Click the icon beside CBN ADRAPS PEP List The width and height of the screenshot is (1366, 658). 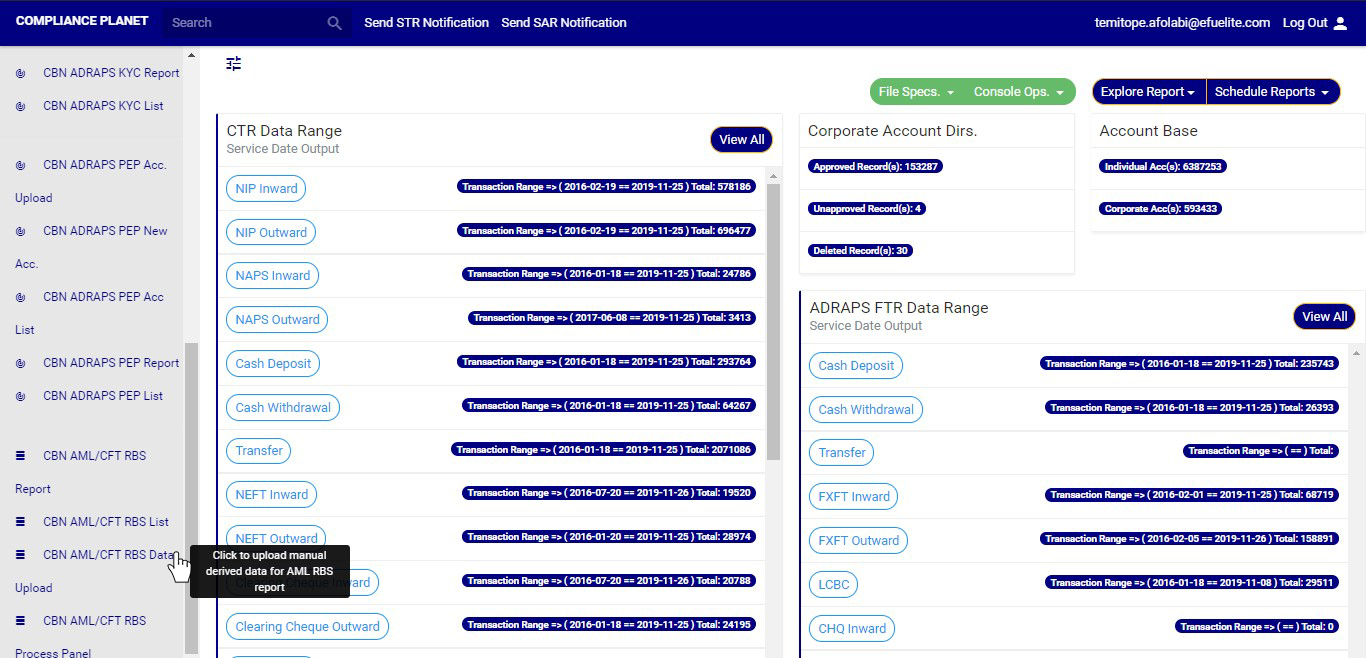coord(21,396)
